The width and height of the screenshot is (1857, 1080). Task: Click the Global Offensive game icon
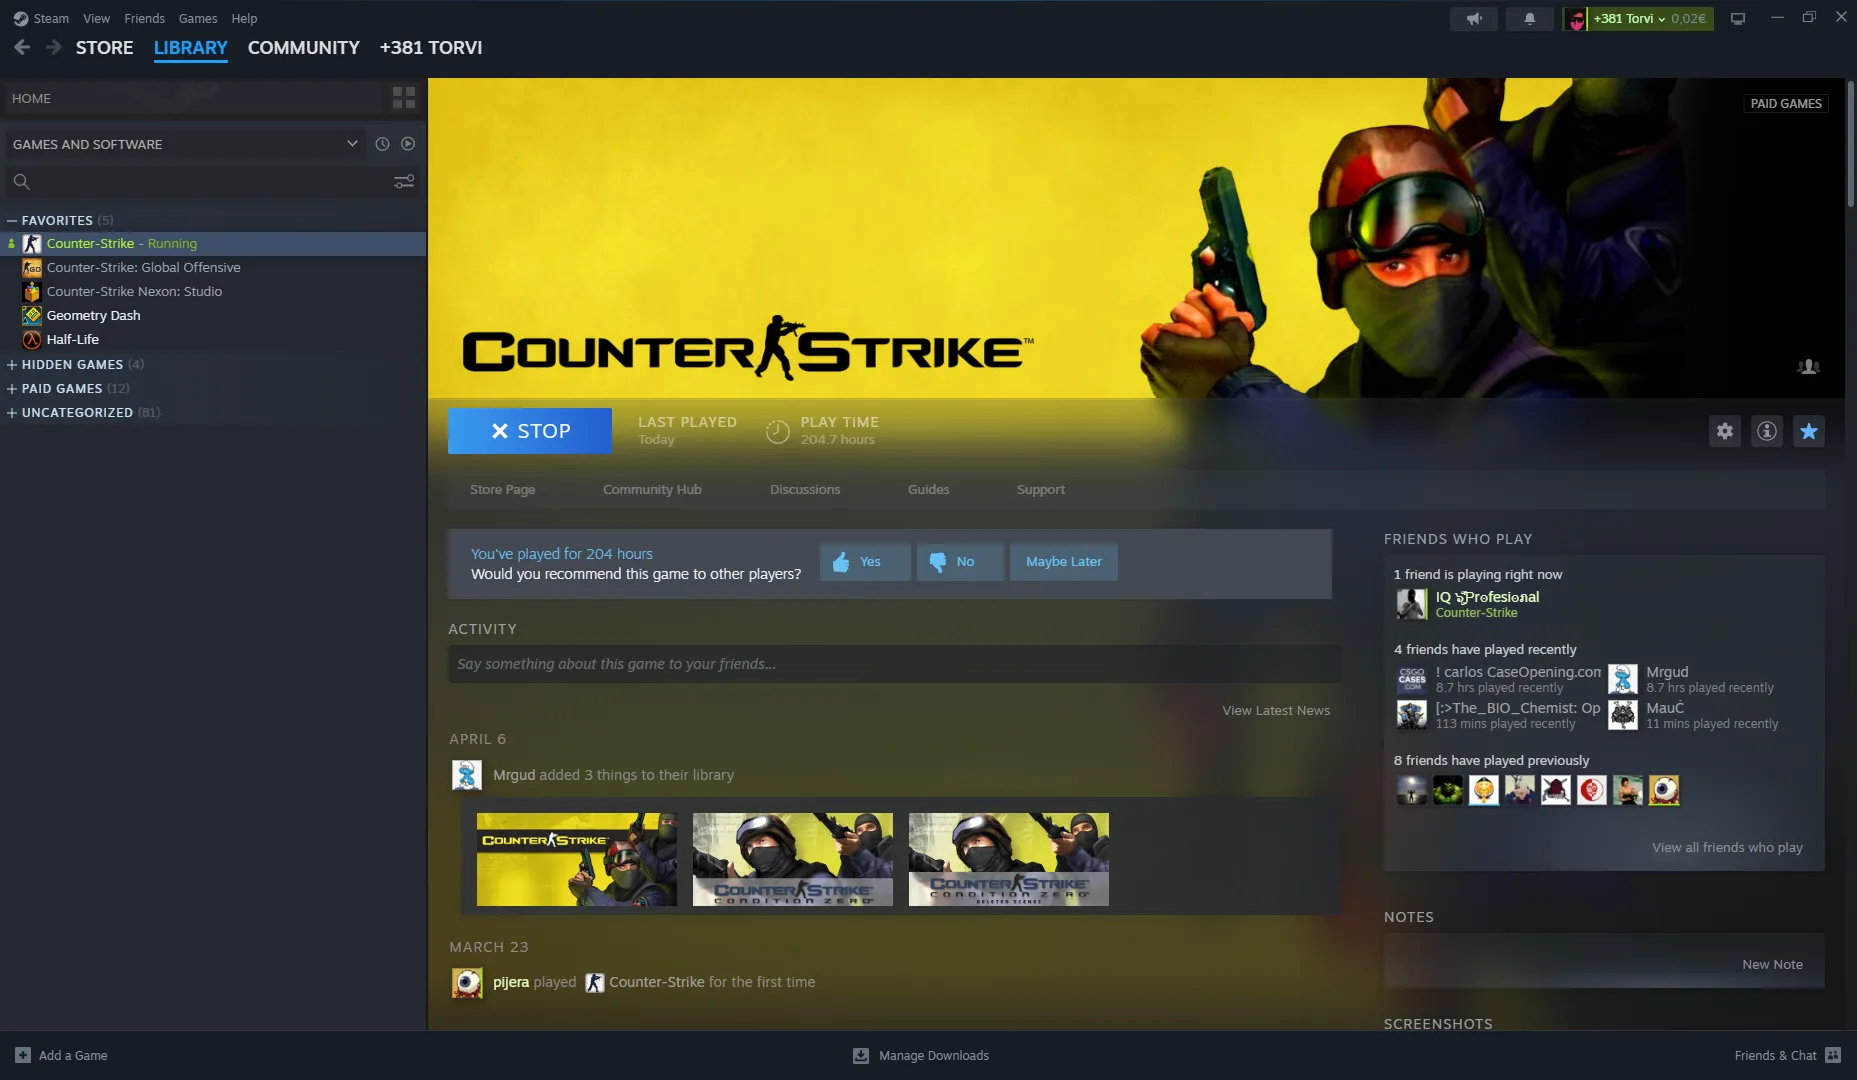point(32,268)
